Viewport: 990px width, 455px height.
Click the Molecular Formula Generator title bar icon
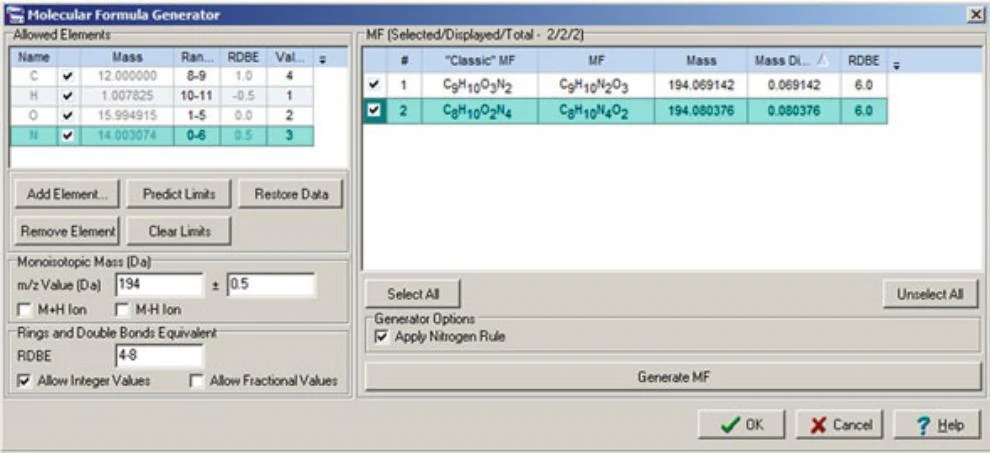click(x=13, y=14)
